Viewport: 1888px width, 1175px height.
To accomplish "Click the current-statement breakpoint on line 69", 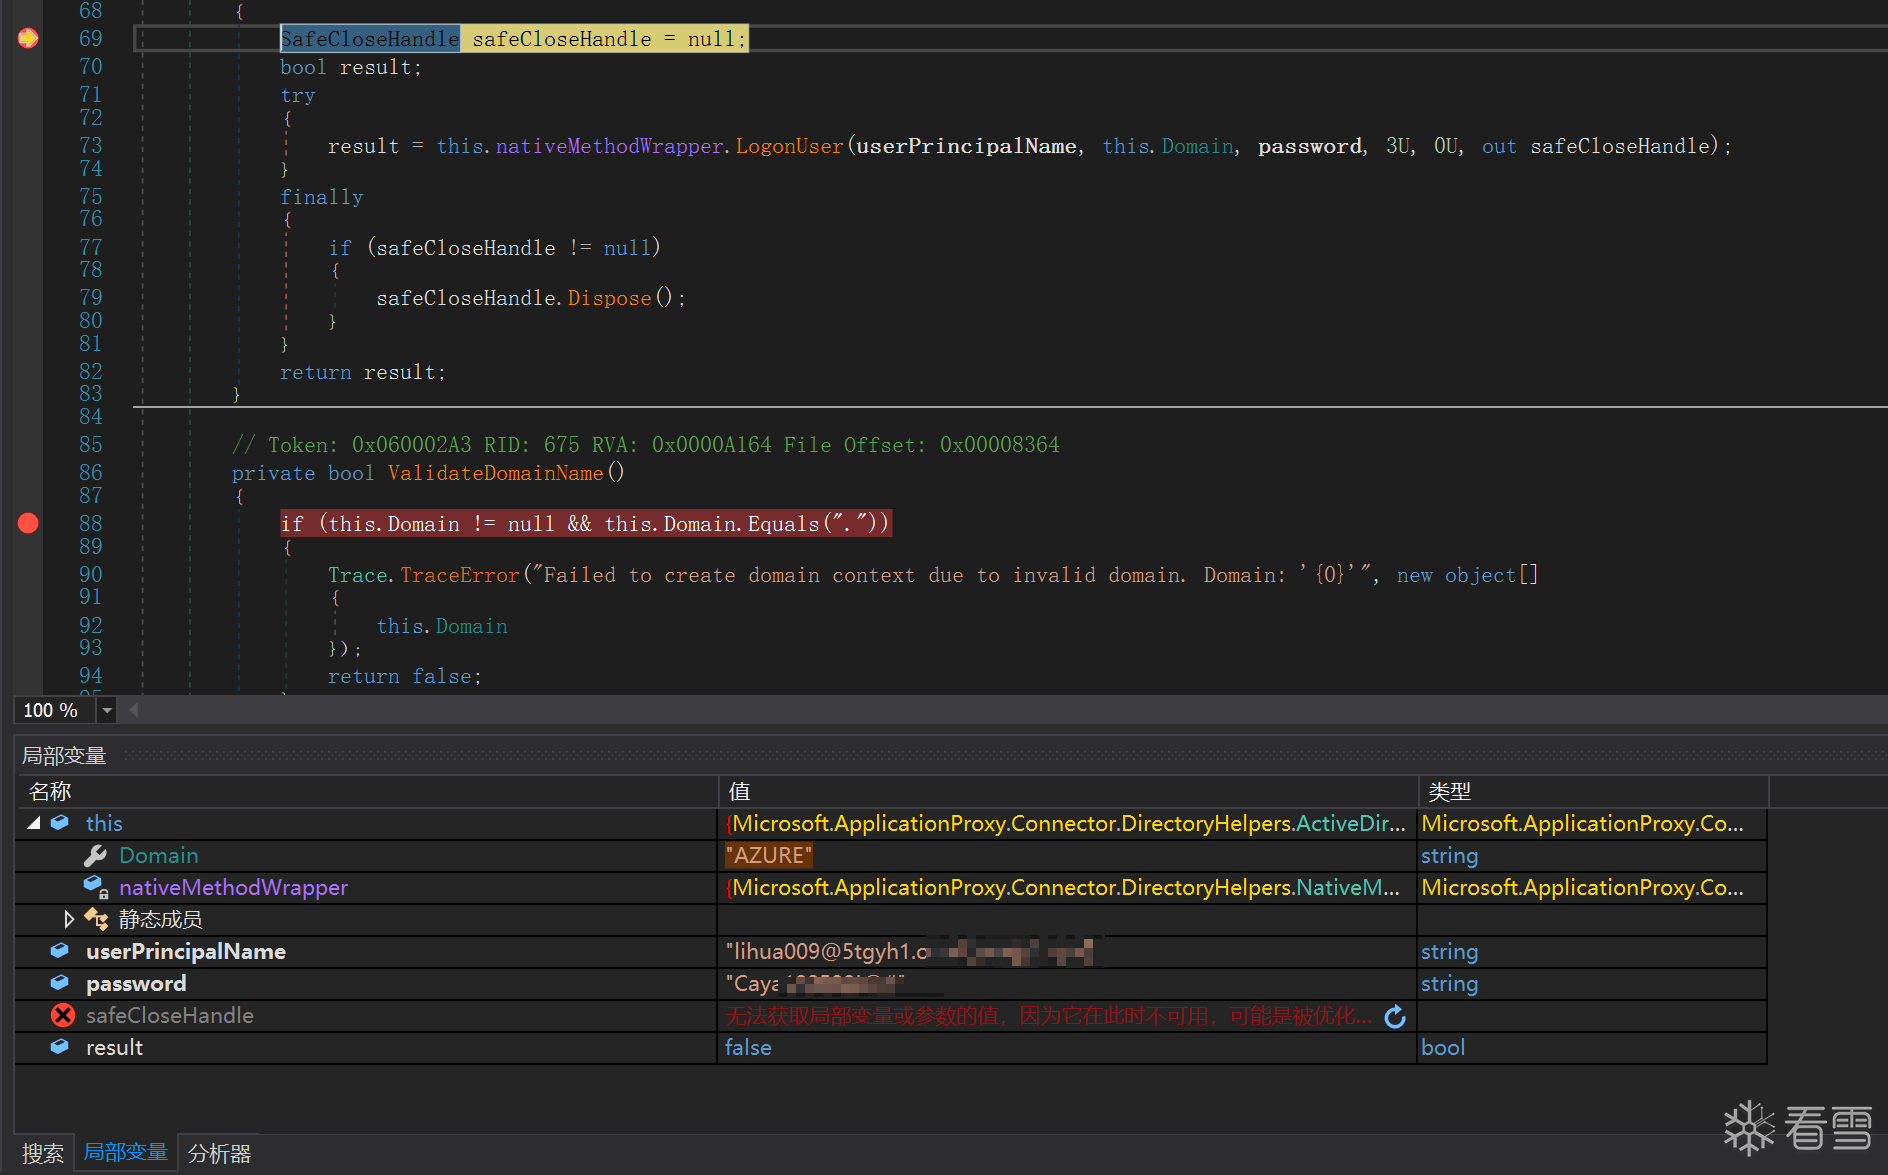I will point(28,39).
